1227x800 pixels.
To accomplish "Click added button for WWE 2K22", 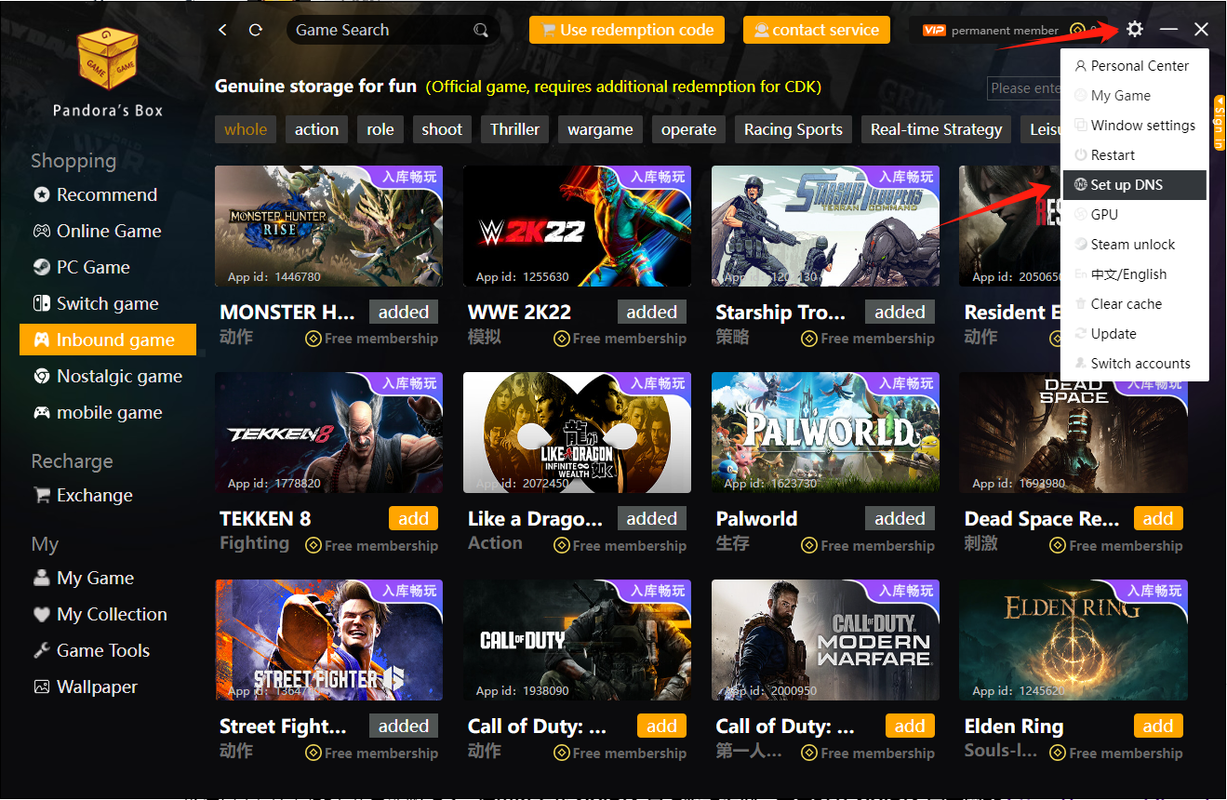I will [652, 312].
